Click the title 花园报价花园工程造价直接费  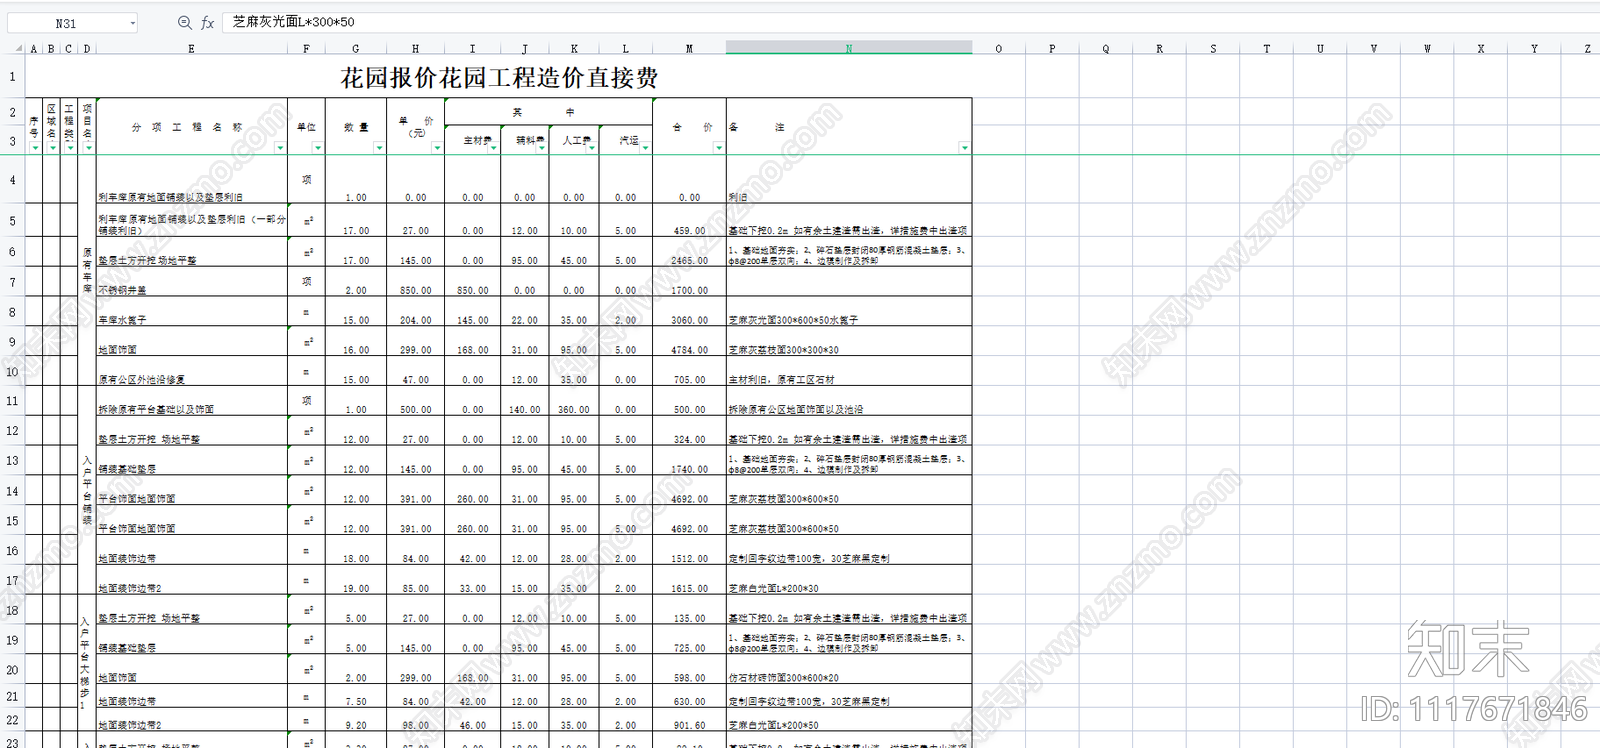499,77
